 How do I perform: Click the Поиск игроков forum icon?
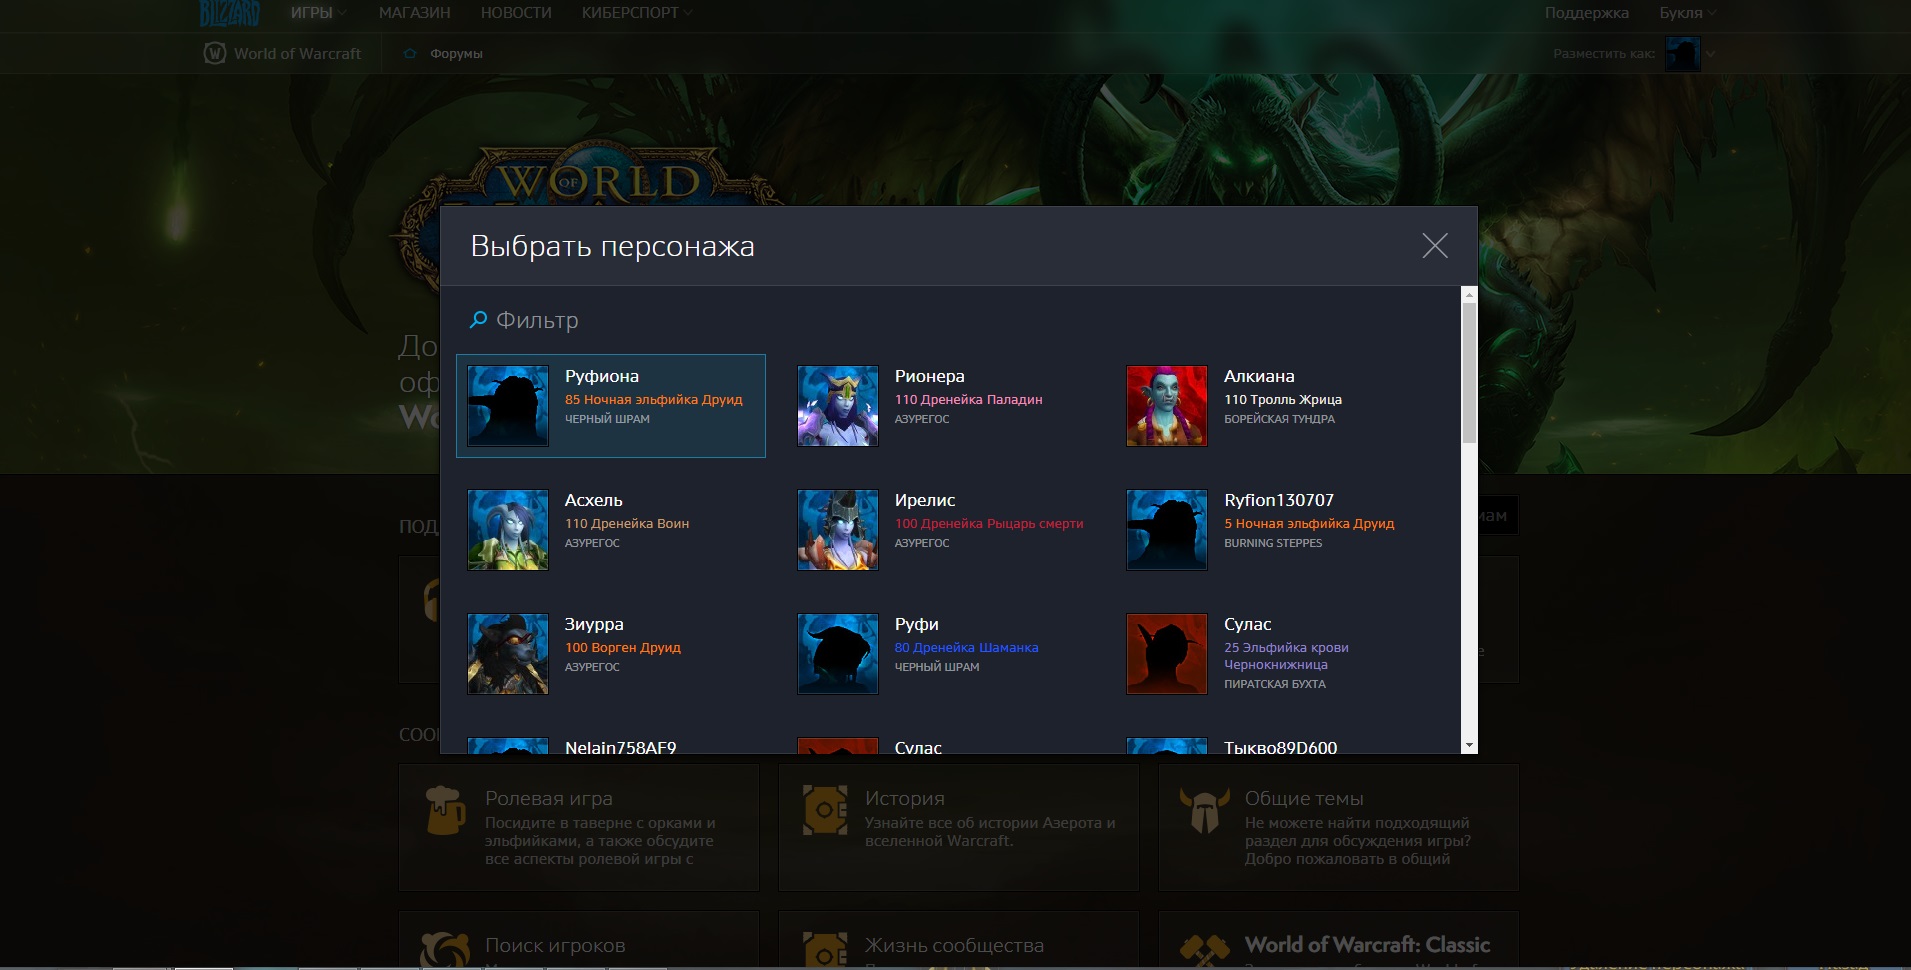click(x=445, y=949)
